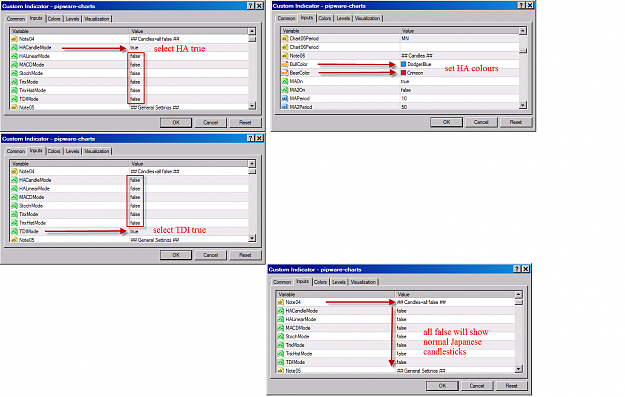Click the true value of HACandleMode
Viewport: 625px width, 397px height.
[134, 47]
